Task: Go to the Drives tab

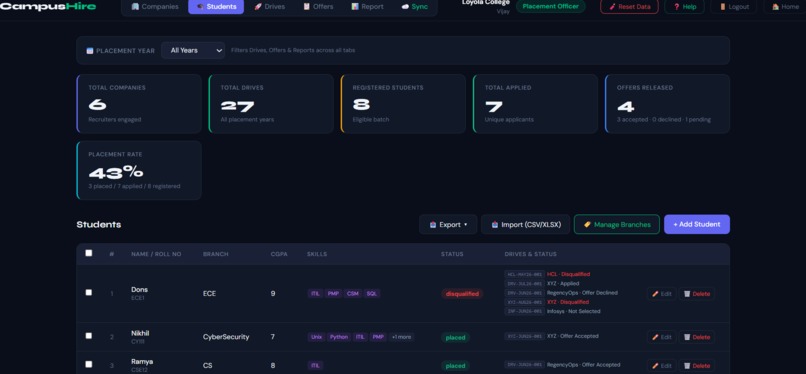Action: pyautogui.click(x=269, y=7)
